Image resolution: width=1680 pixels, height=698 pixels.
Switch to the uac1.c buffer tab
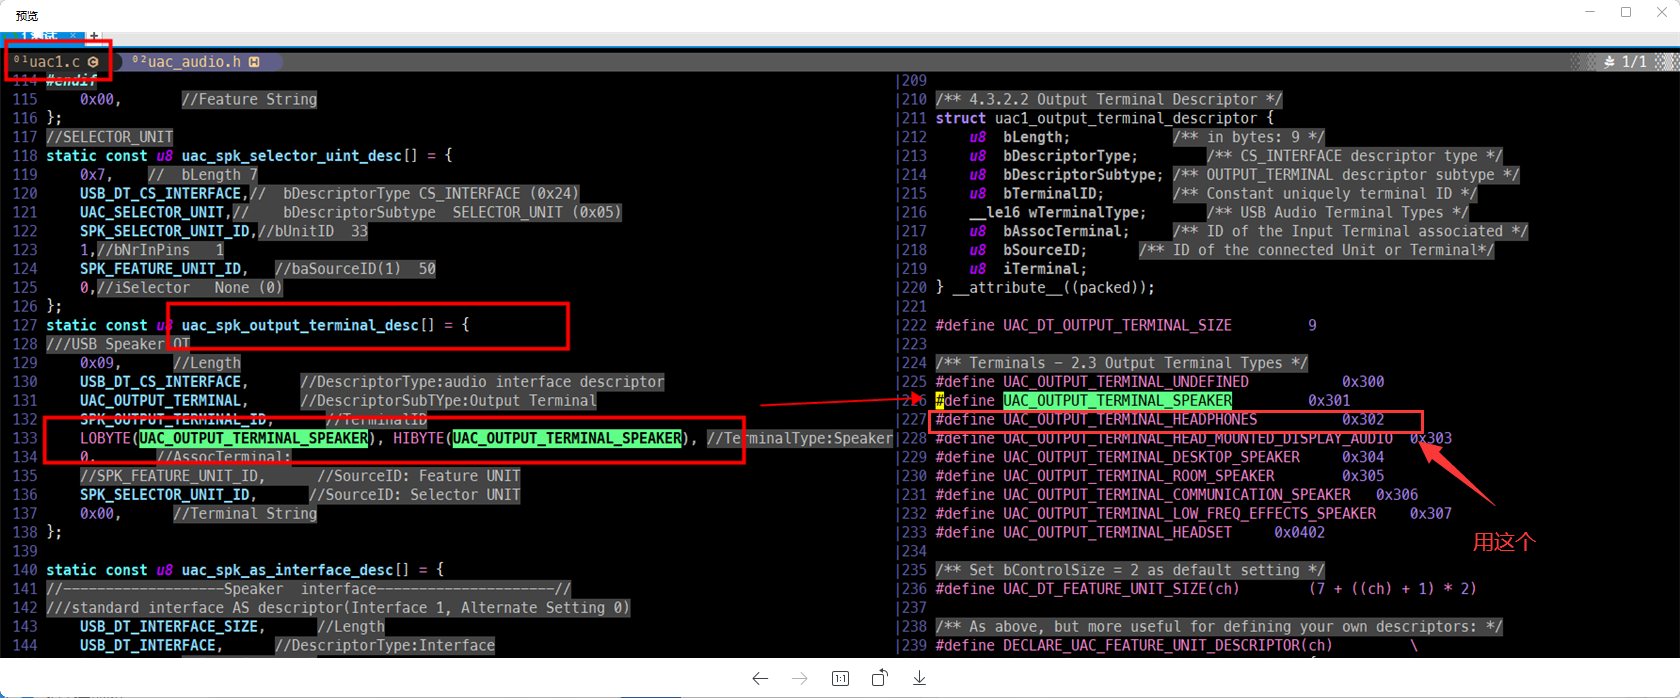tap(57, 62)
